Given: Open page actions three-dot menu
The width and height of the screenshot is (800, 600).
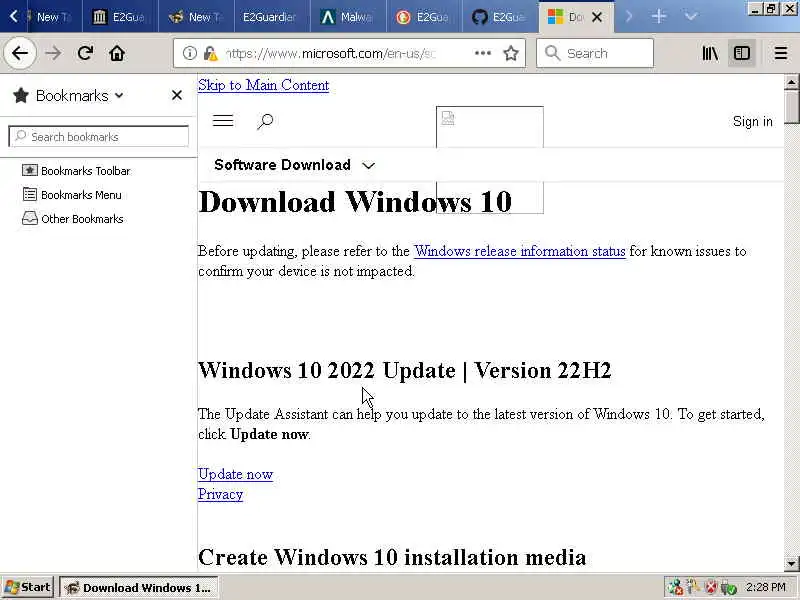Looking at the screenshot, I should tap(483, 53).
